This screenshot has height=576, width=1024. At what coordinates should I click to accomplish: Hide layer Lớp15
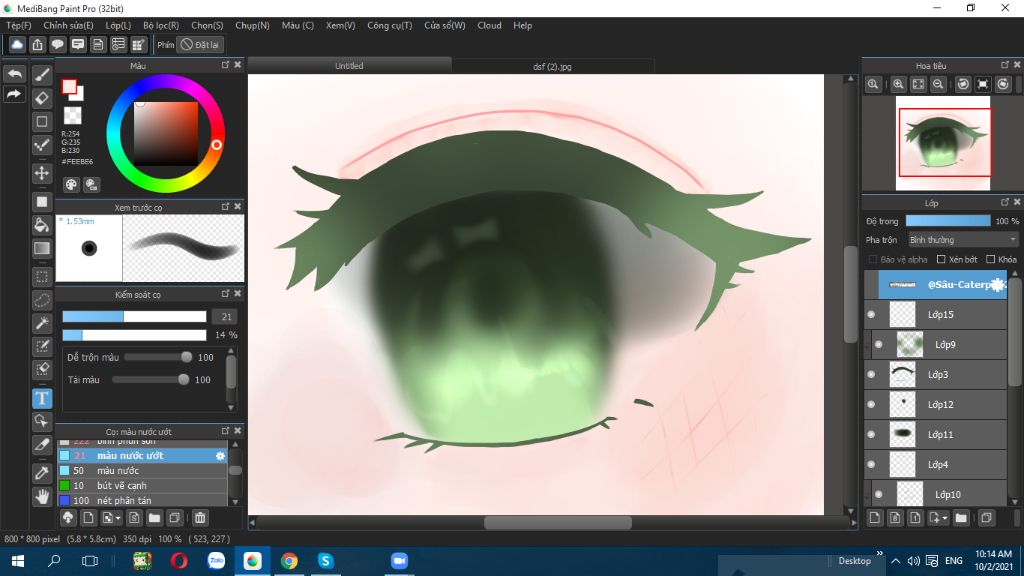coord(871,314)
